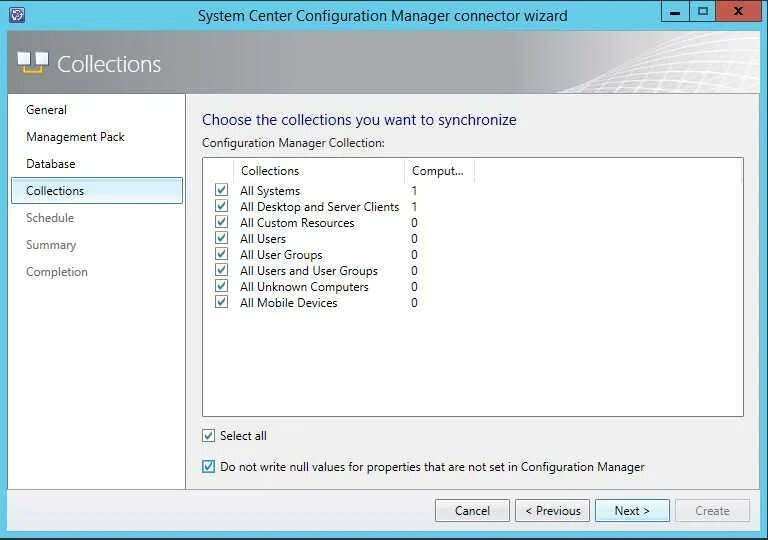Cancel the connector wizard
This screenshot has width=768, height=540.
(472, 511)
